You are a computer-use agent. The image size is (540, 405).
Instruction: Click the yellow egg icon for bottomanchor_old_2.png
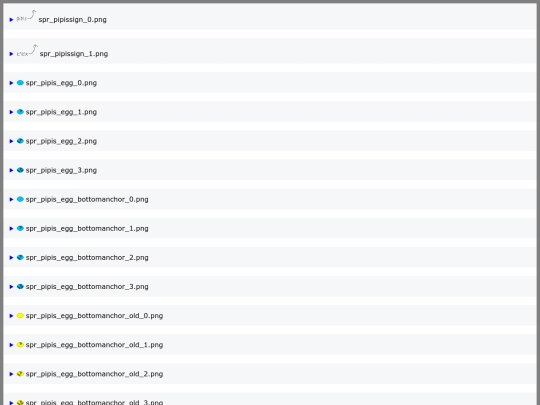click(20, 374)
